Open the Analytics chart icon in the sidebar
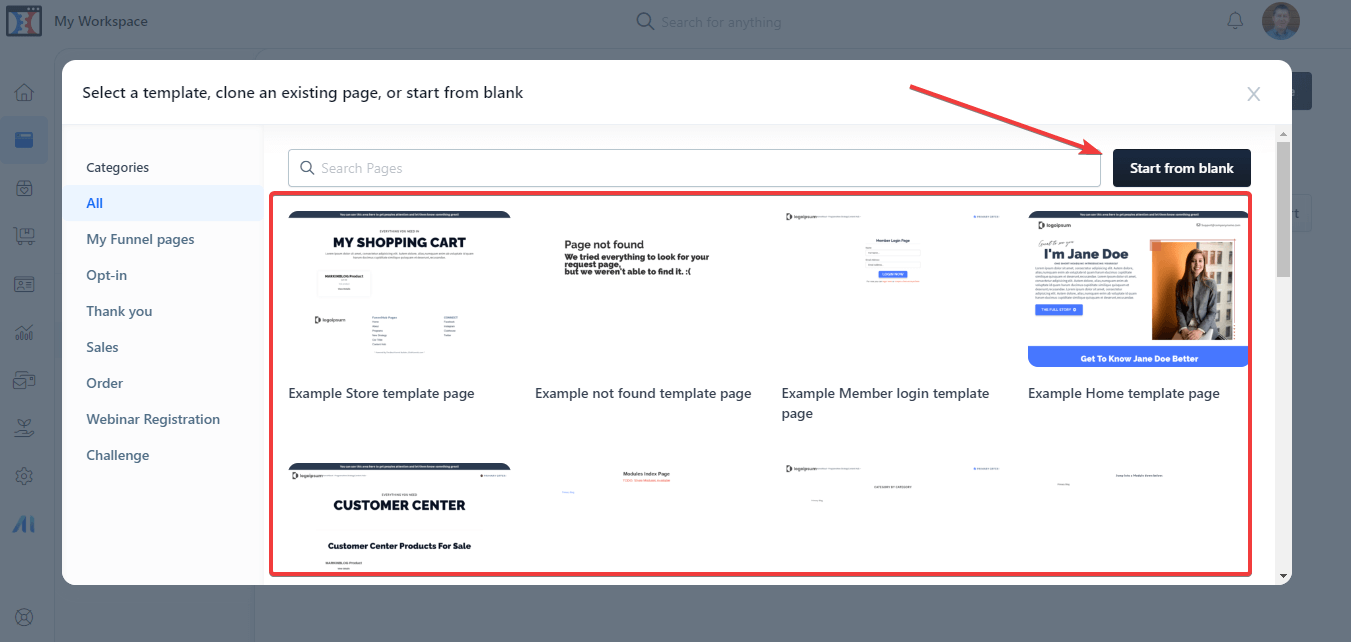Viewport: 1351px width, 642px height. click(x=24, y=331)
